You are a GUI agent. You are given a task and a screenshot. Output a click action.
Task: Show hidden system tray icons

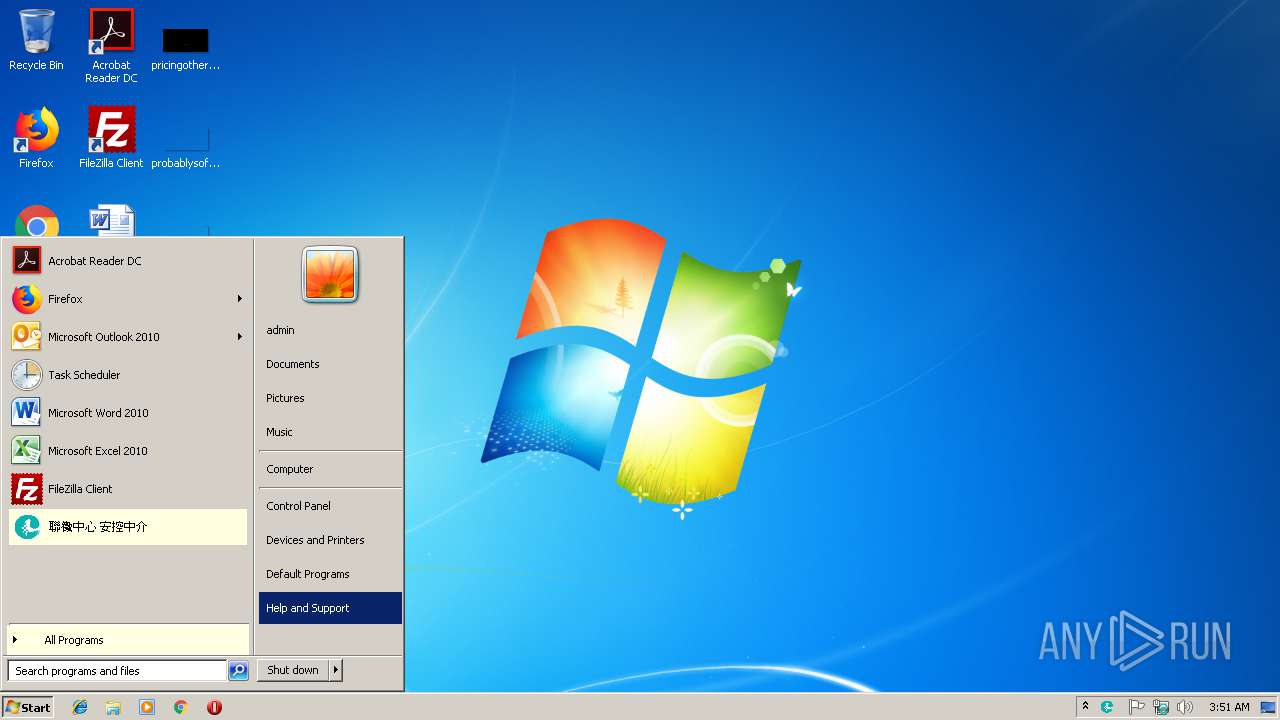pos(1085,707)
